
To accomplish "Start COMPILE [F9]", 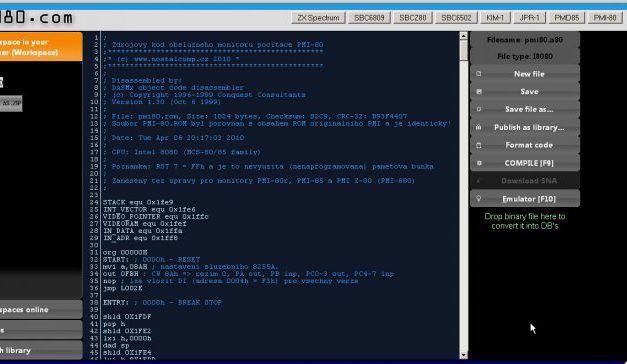I will [525, 163].
